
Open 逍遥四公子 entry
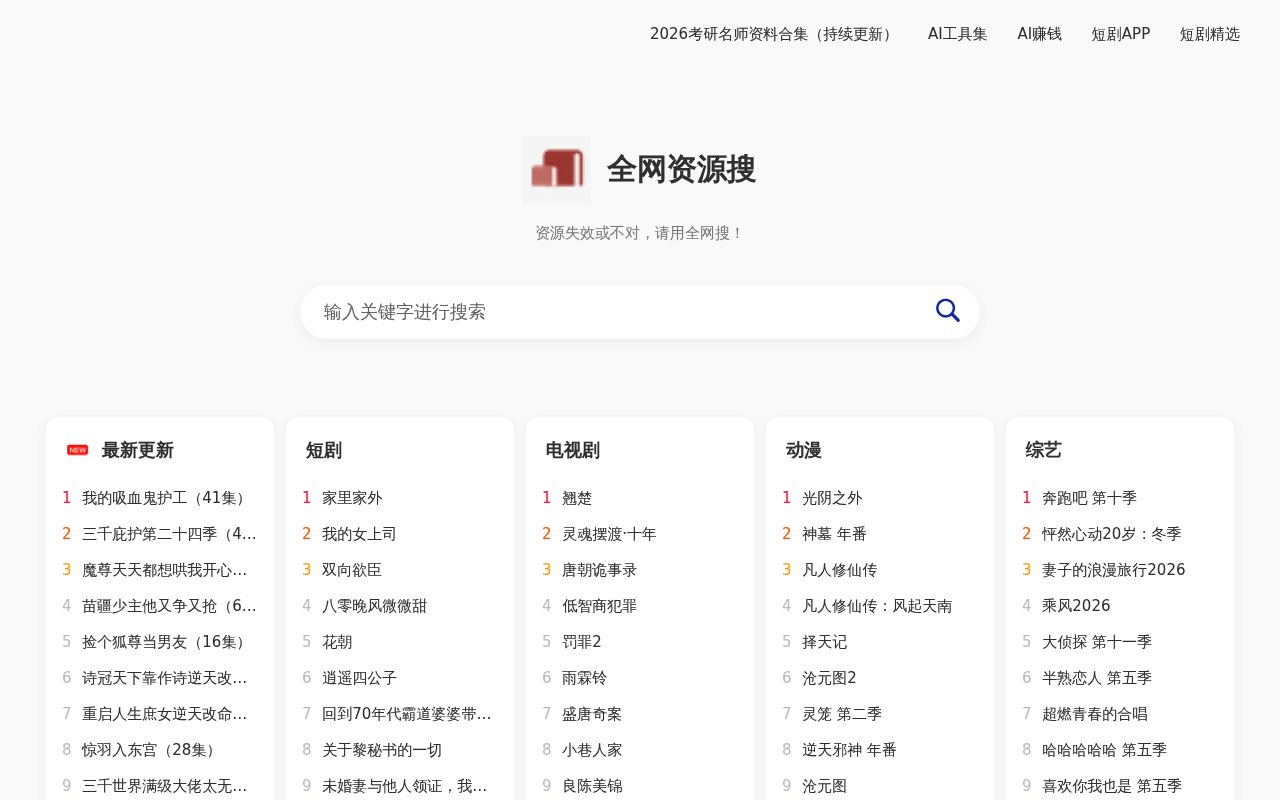(x=359, y=678)
